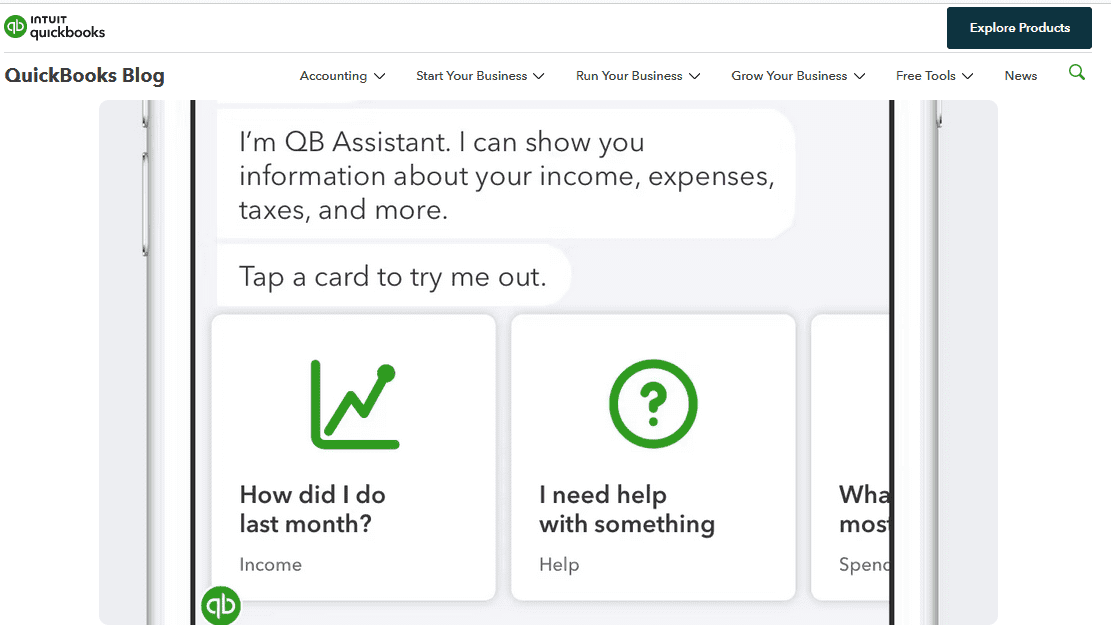Screen dimensions: 1111x638
Task: Tap the partially visible Spending card
Action: 850,457
